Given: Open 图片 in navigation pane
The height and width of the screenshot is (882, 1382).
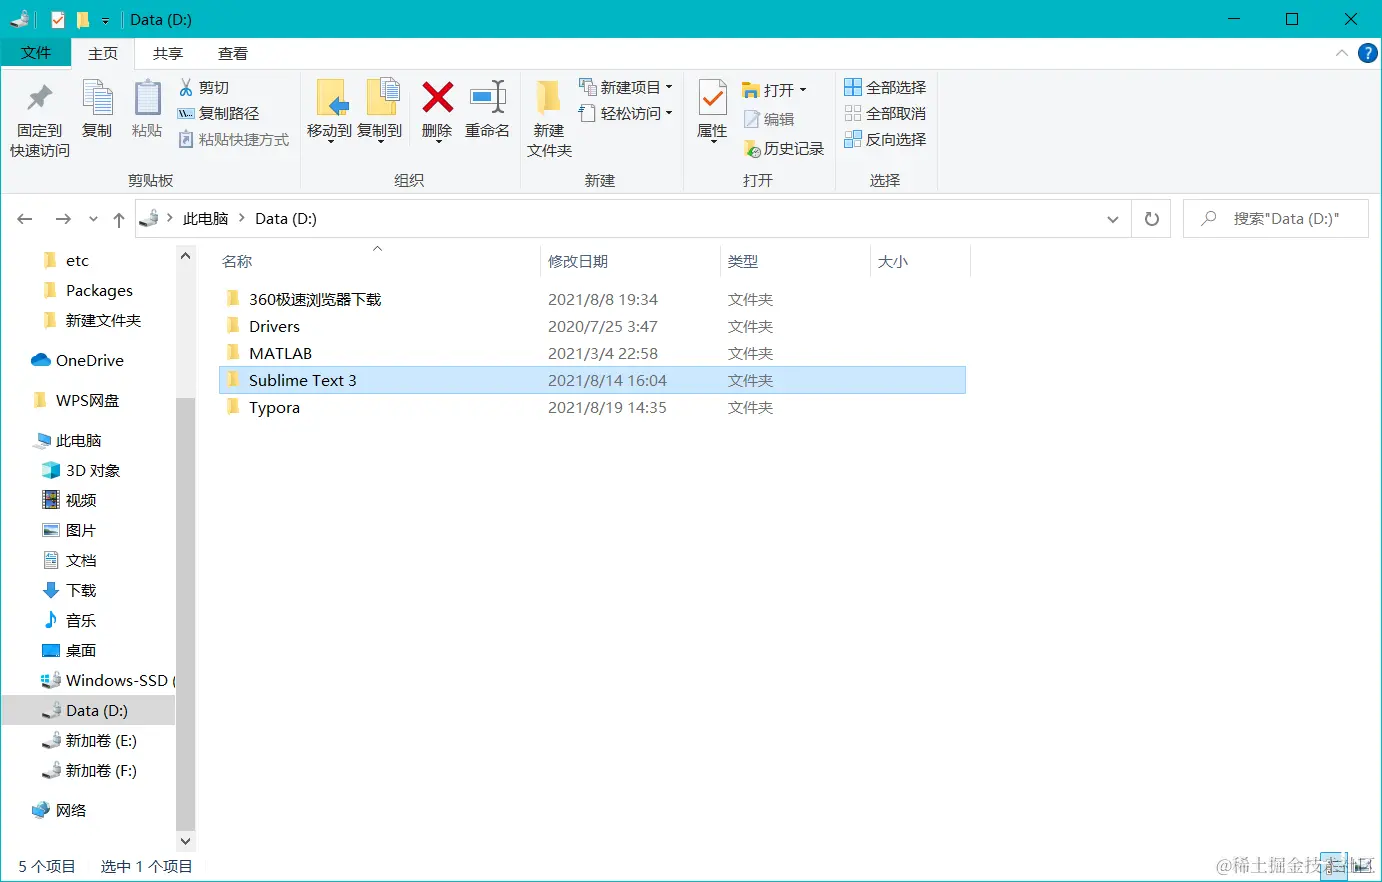Looking at the screenshot, I should (x=81, y=531).
